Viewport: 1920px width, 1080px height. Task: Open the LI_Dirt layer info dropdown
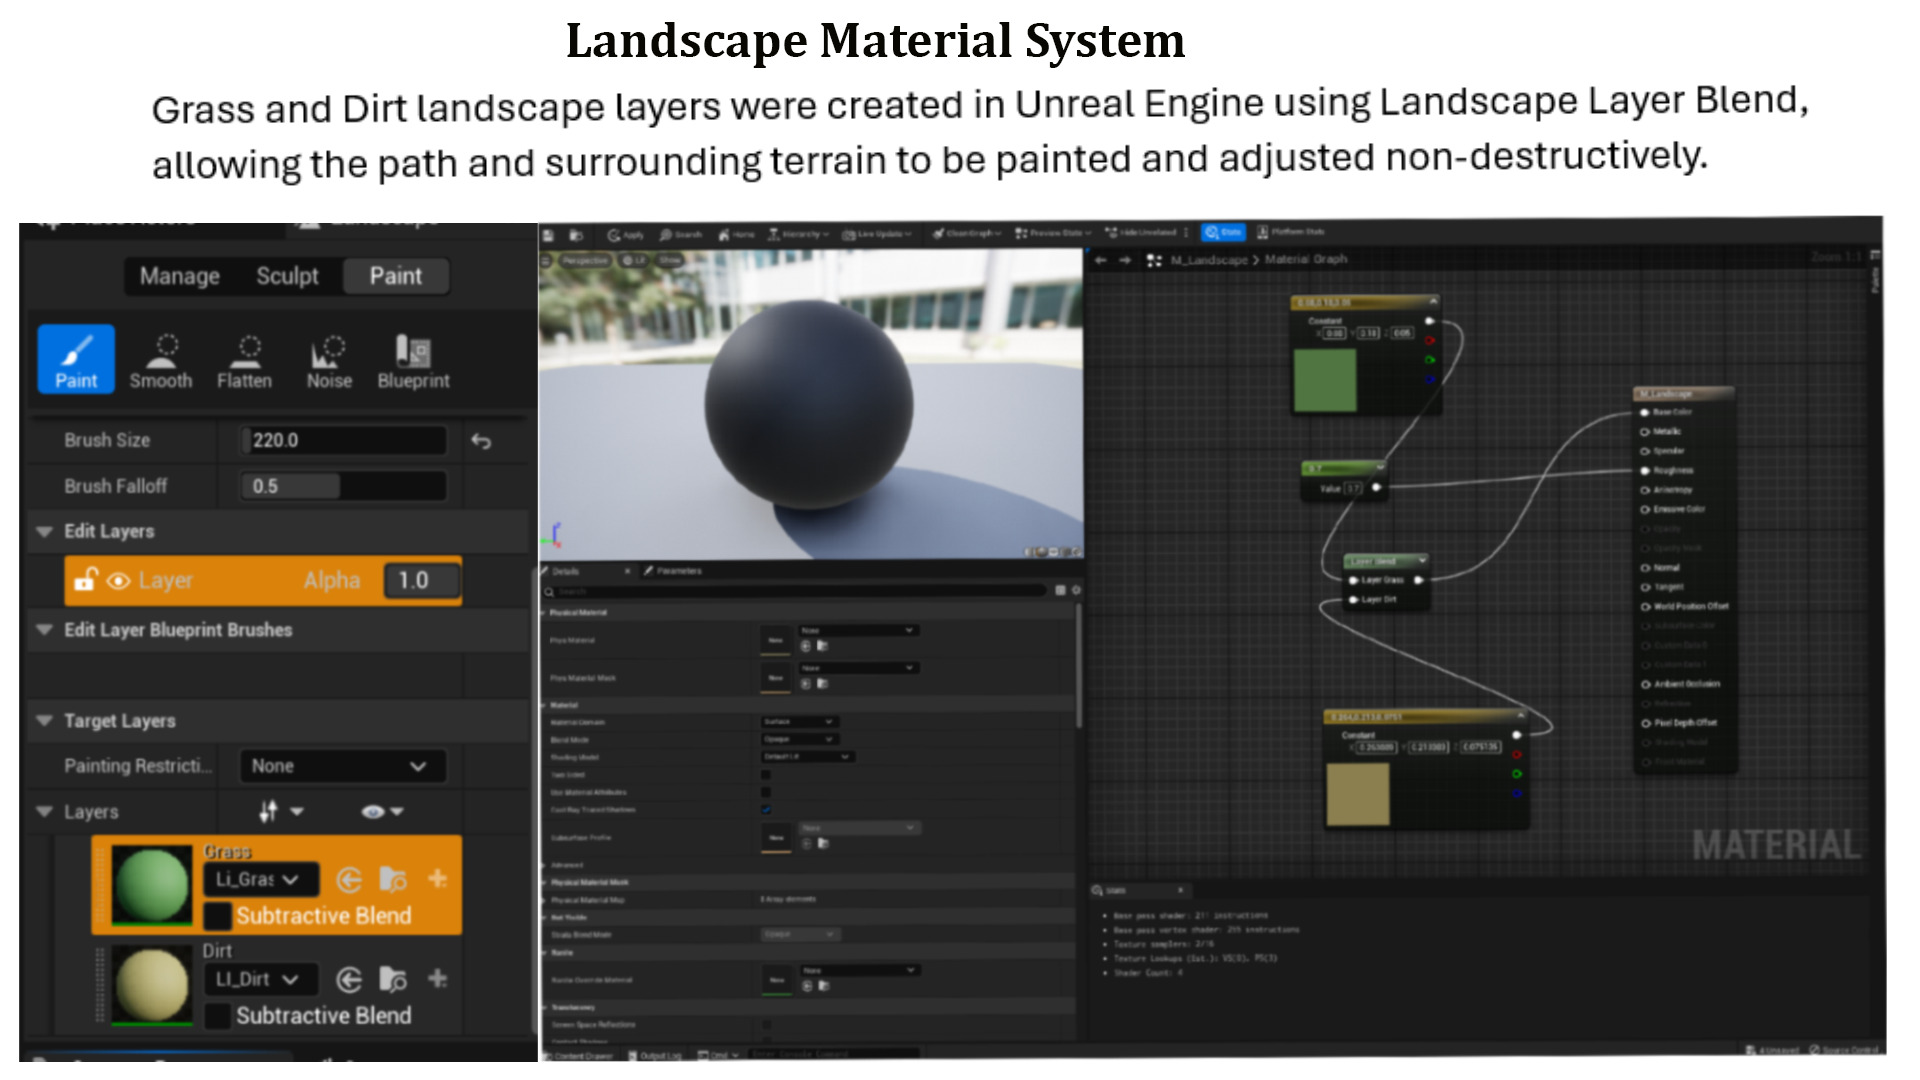[x=261, y=980]
